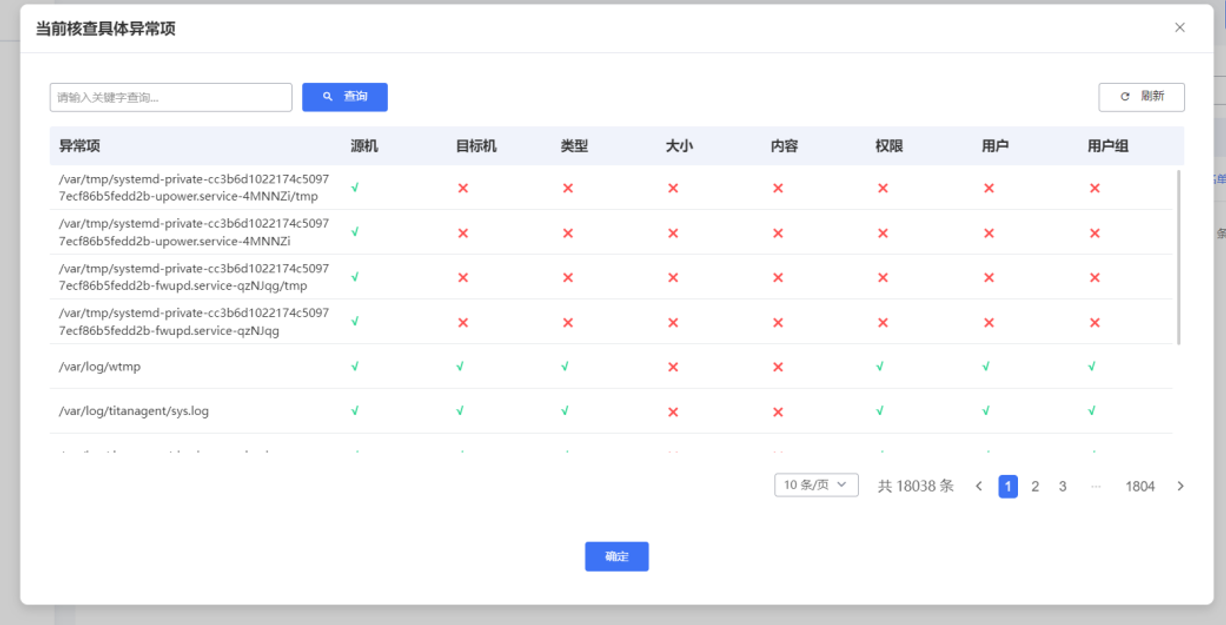1226x625 pixels.
Task: Click the /var/log/titanagent/sys.log row path
Action: coord(134,411)
